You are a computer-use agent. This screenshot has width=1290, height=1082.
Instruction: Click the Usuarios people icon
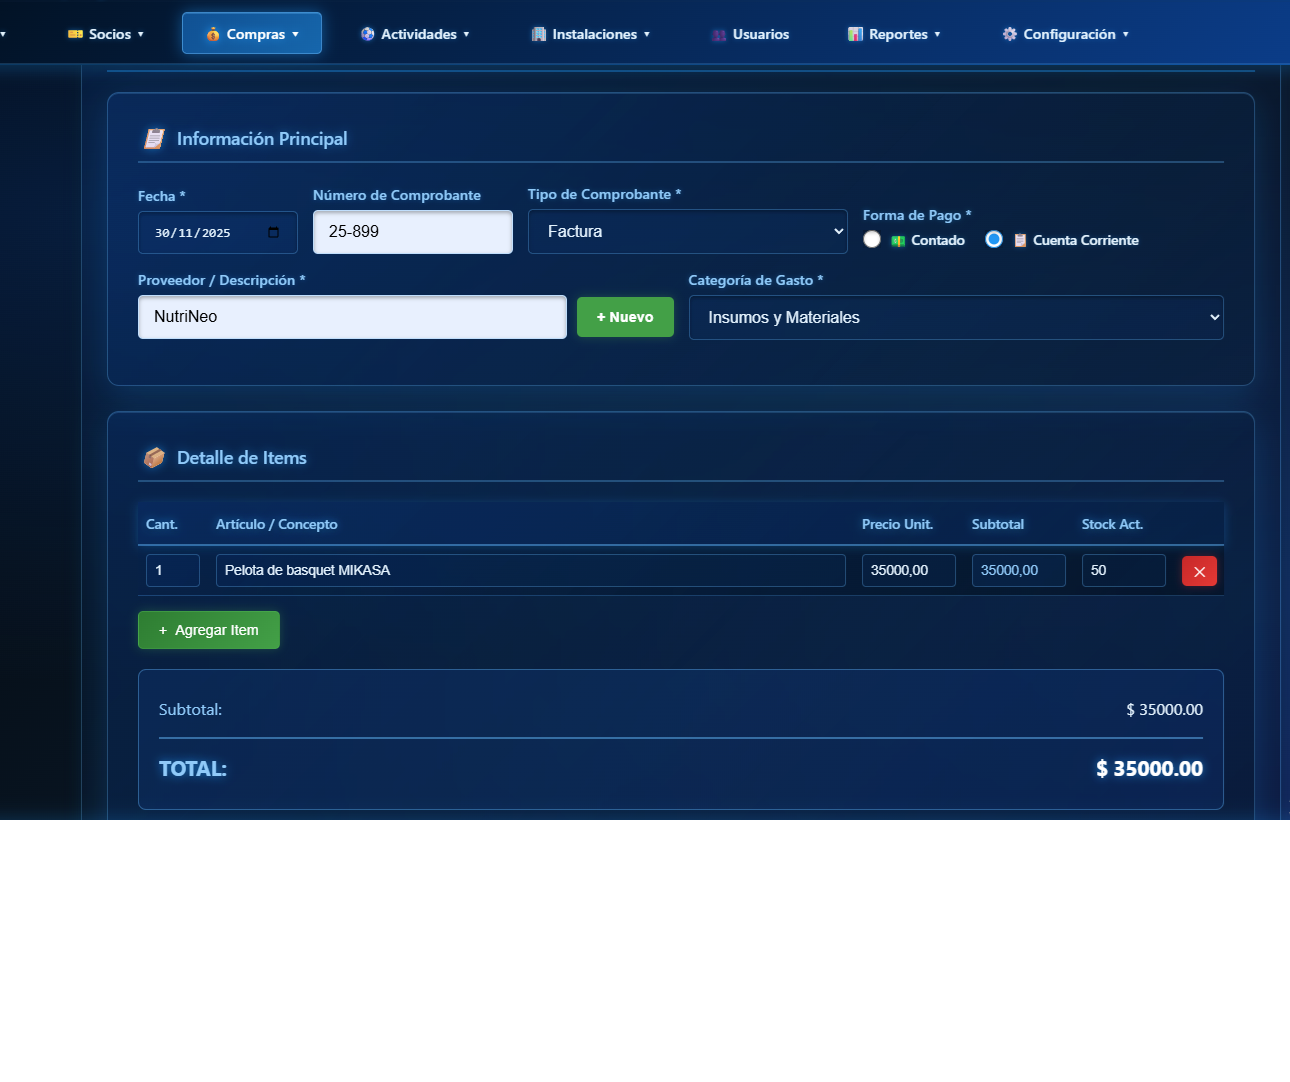tap(718, 33)
